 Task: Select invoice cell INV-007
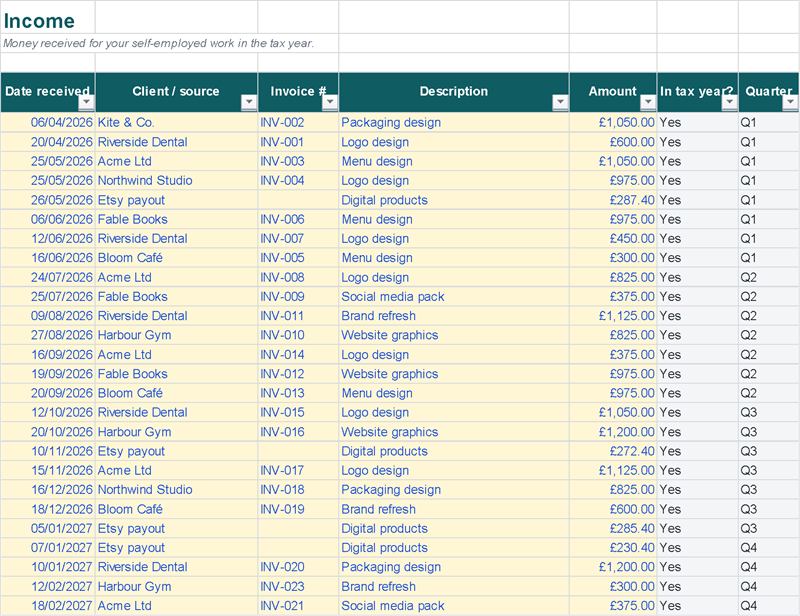point(298,239)
